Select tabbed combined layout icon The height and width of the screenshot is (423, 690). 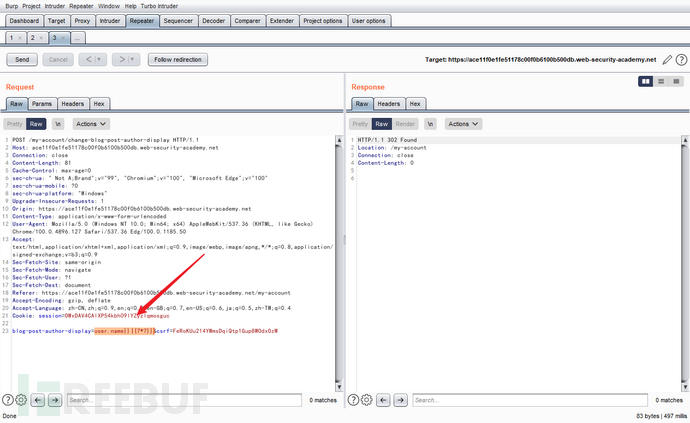click(x=676, y=81)
